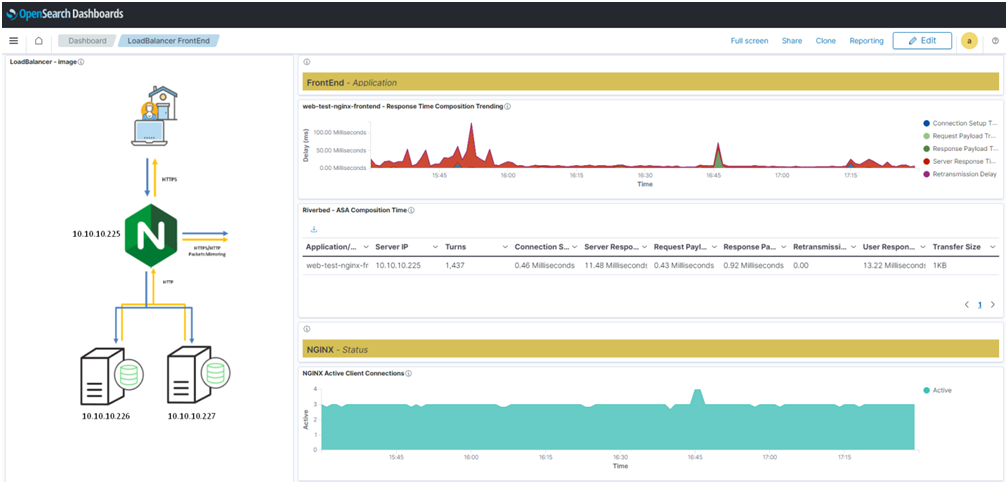Toggle Response Payload legend series
The height and width of the screenshot is (484, 1008).
(x=959, y=148)
